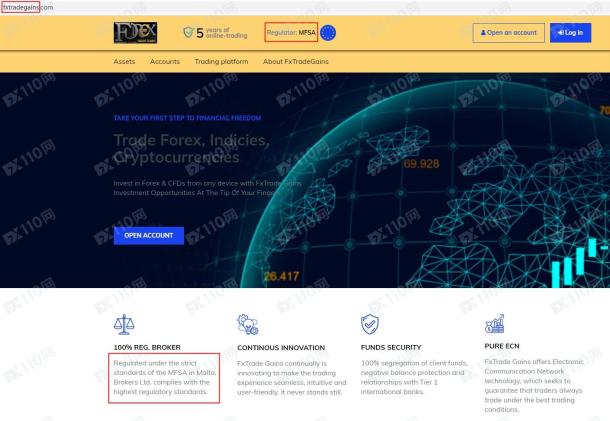Click the 26.417 number on globe
Image resolution: width=610 pixels, height=421 pixels.
tap(281, 276)
